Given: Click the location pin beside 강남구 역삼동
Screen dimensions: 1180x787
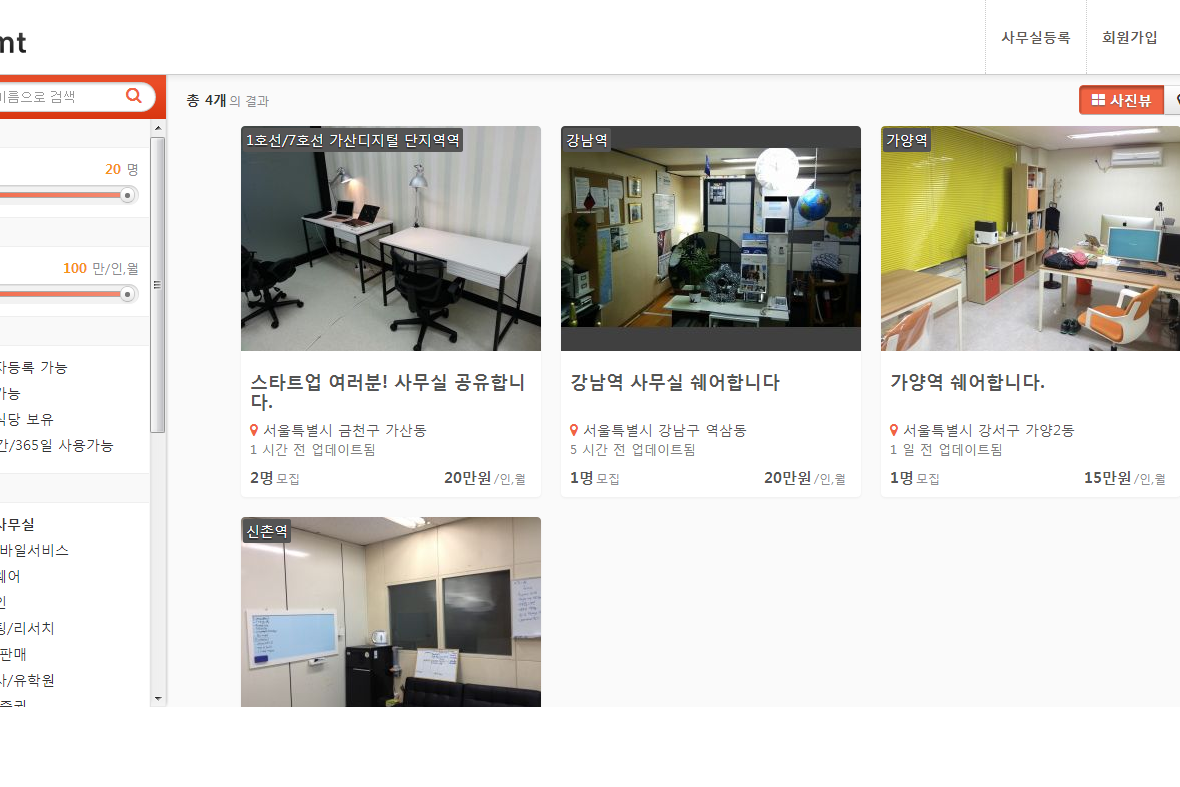Looking at the screenshot, I should [x=574, y=430].
